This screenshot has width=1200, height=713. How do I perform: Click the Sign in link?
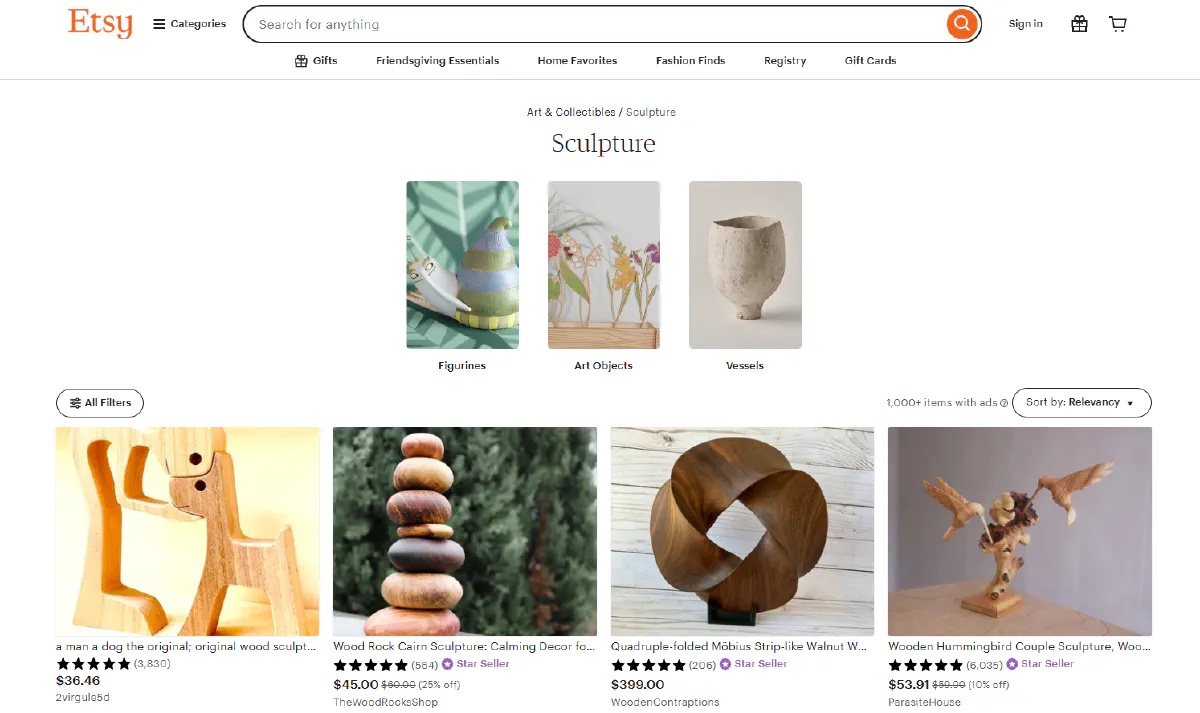(x=1025, y=23)
